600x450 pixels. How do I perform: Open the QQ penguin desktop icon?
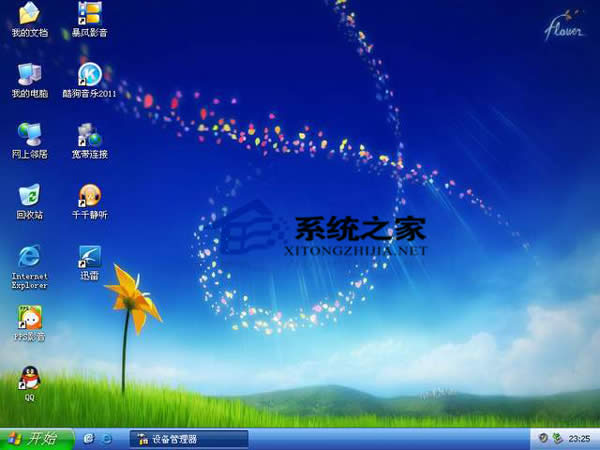point(29,378)
